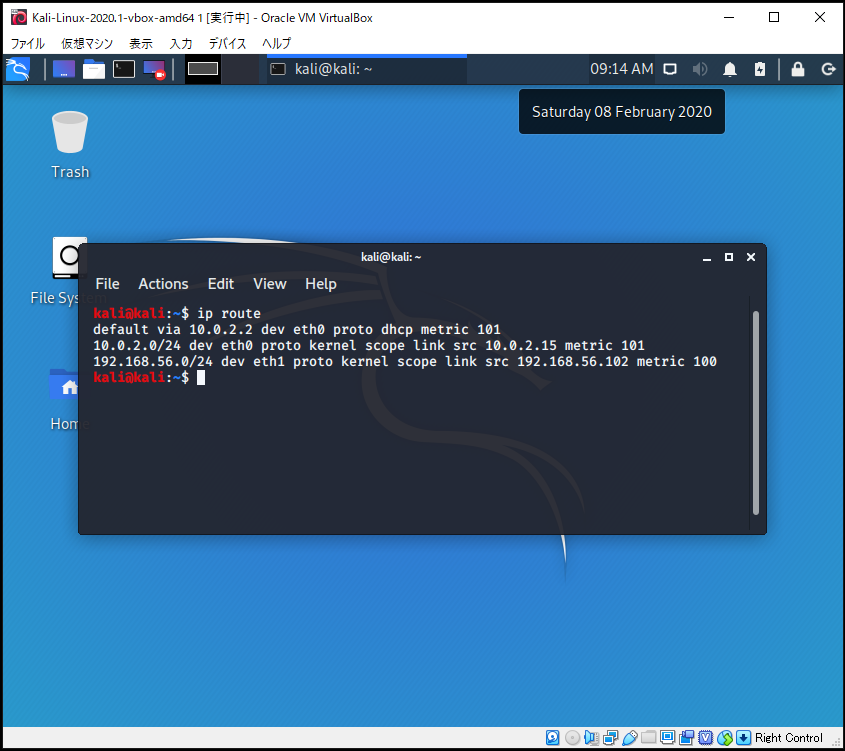
Task: Select the Home folder desktop icon
Action: (64, 399)
